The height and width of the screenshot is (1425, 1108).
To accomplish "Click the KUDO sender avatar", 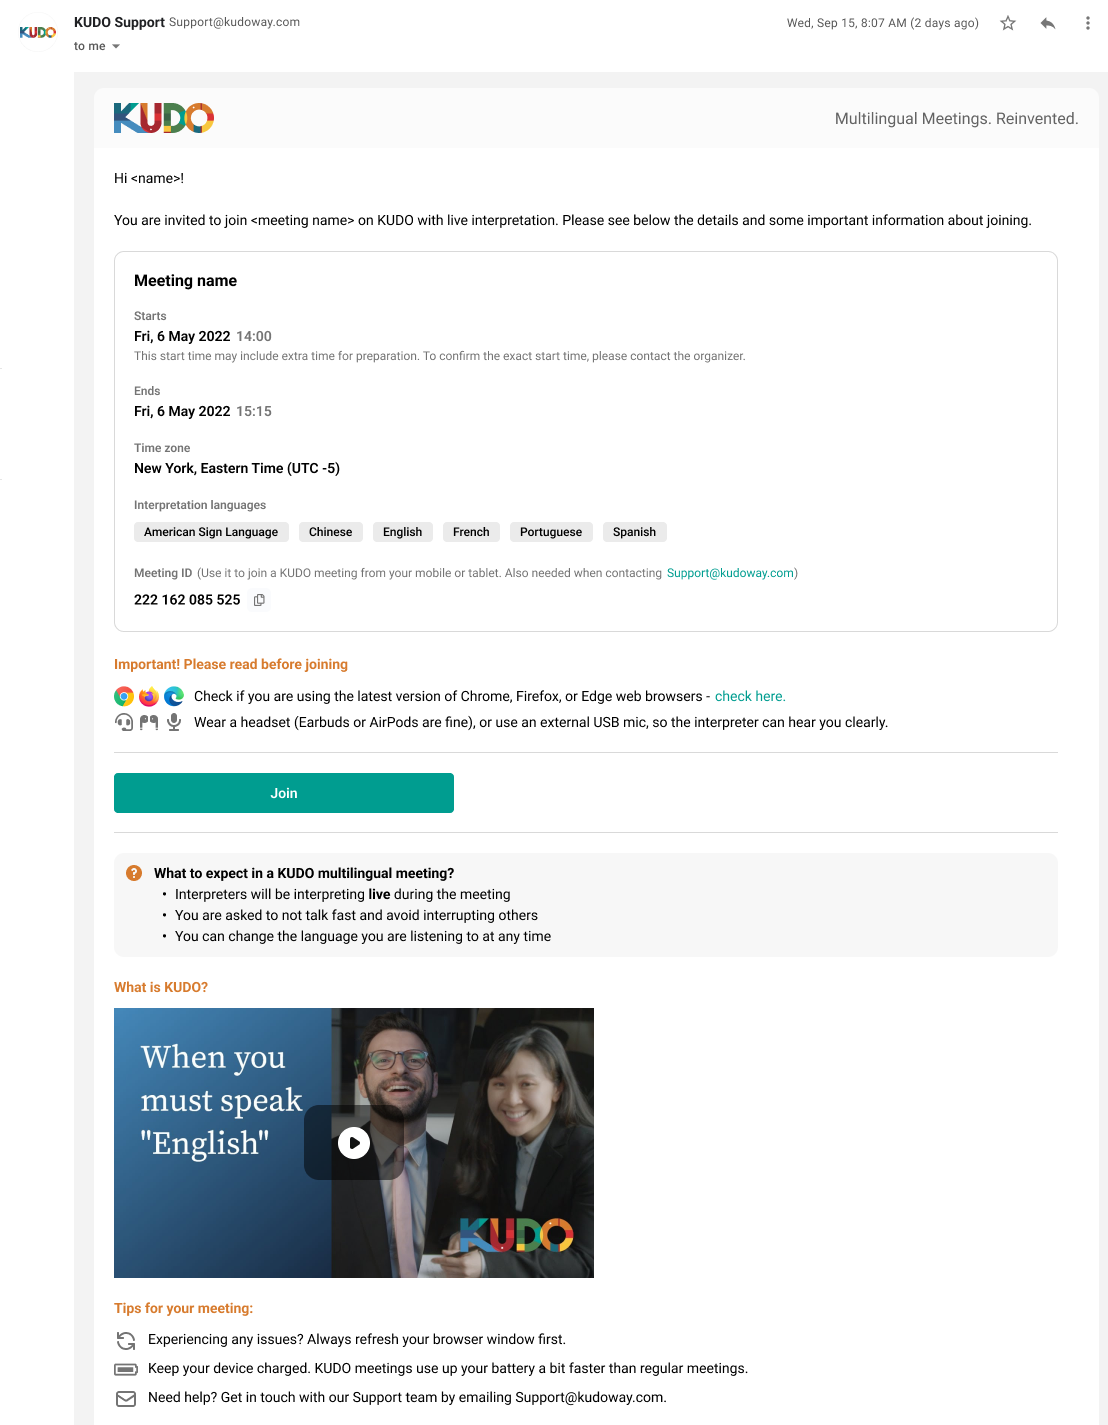I will tap(38, 32).
